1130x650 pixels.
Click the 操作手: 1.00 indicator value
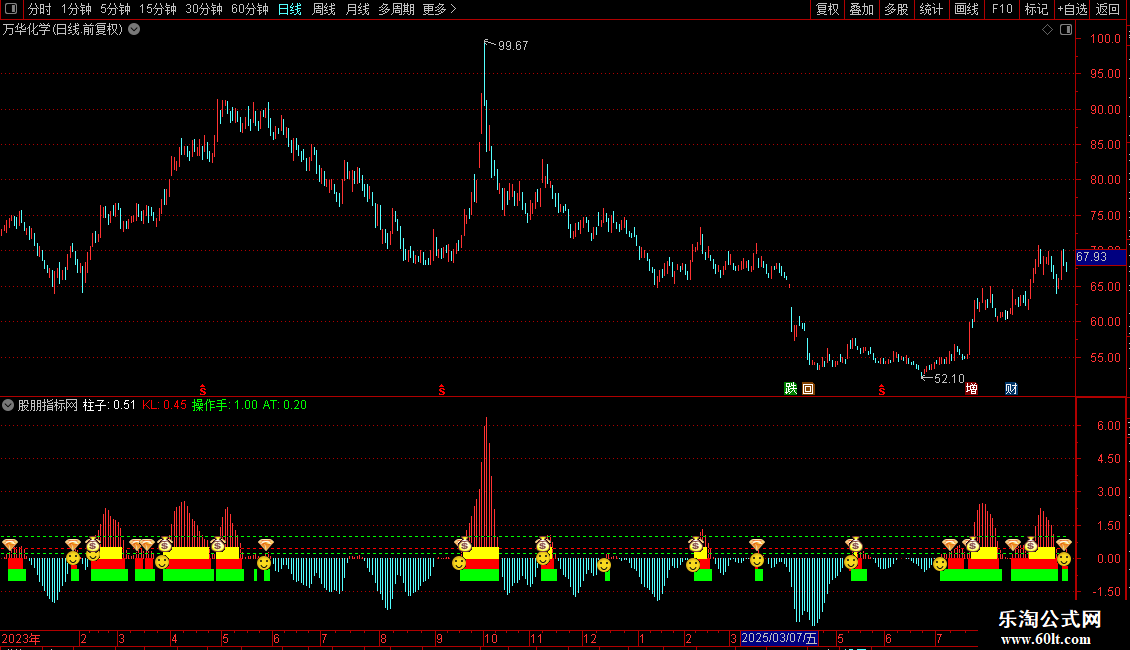click(x=225, y=405)
